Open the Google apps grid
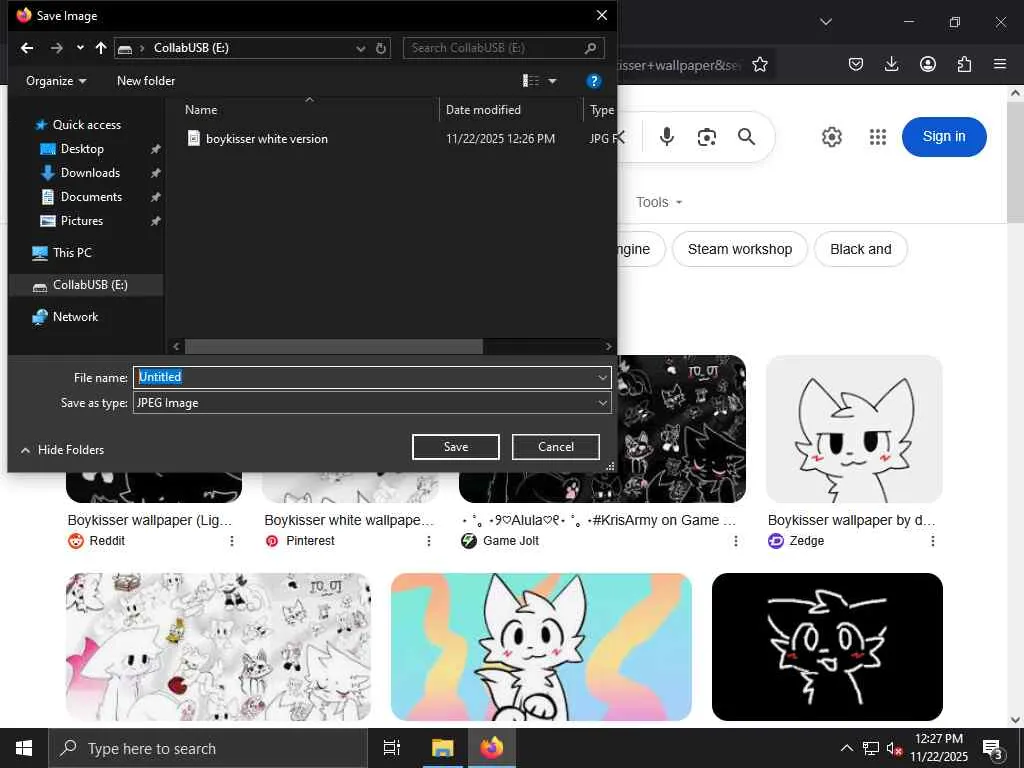 pos(878,137)
